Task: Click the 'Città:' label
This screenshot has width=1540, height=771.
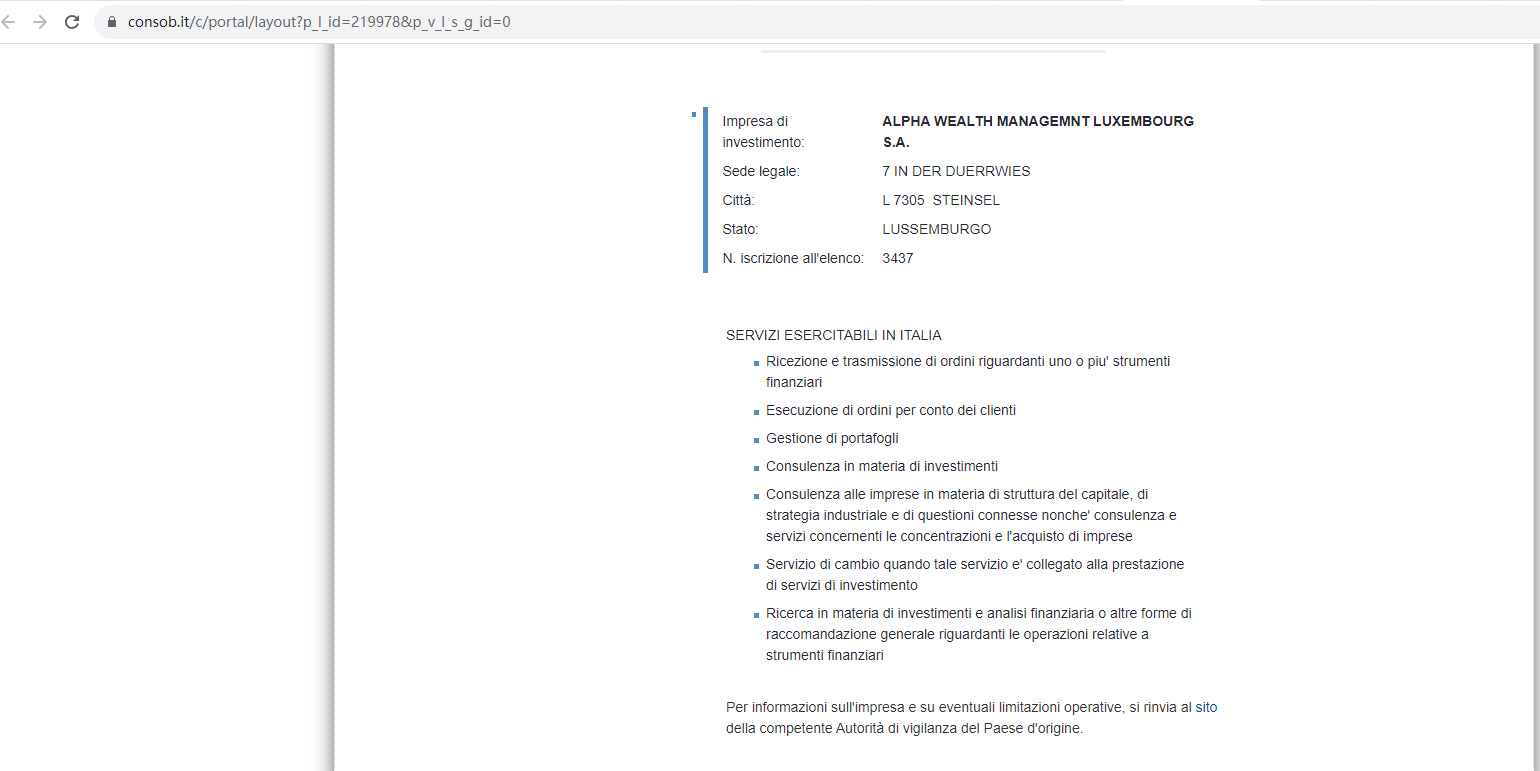Action: pos(738,200)
